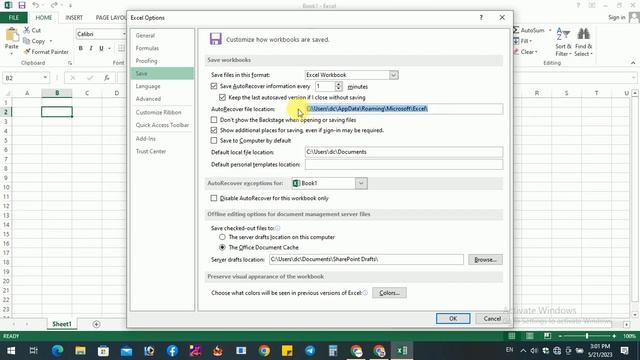Click Browse for server drafts location
The image size is (640, 360).
pyautogui.click(x=485, y=260)
